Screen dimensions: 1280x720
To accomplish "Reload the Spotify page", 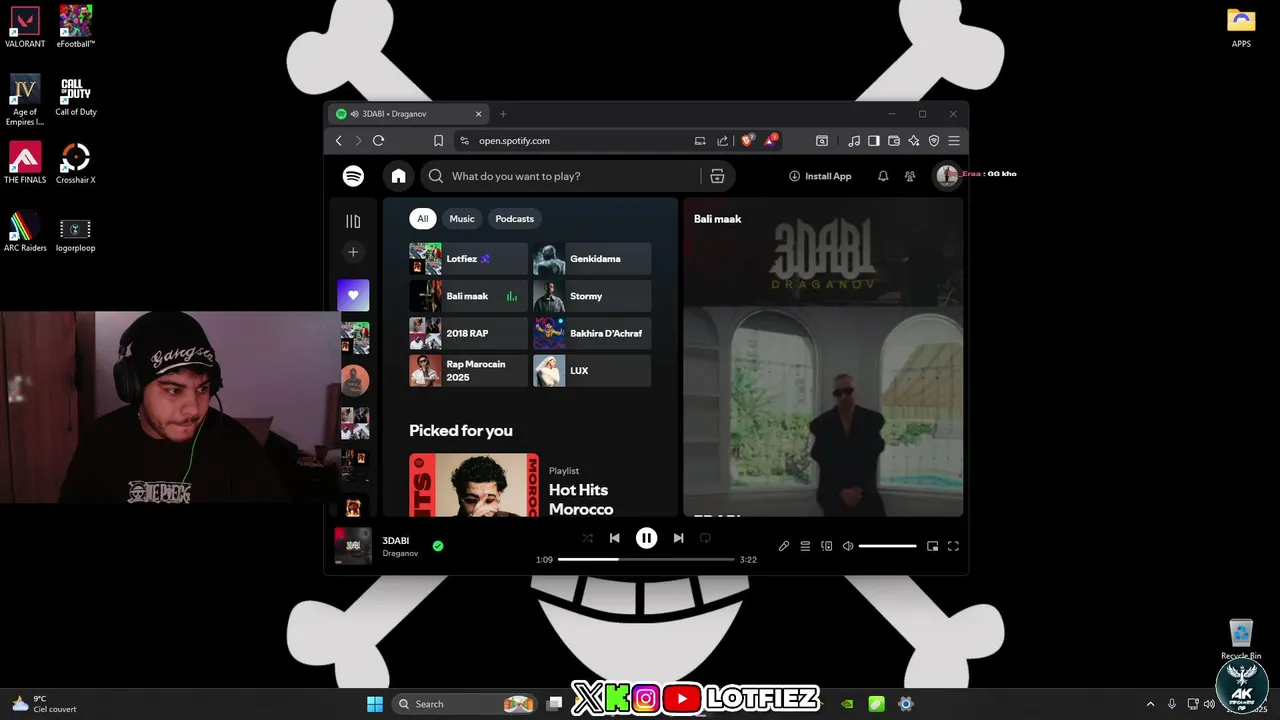I will [378, 141].
